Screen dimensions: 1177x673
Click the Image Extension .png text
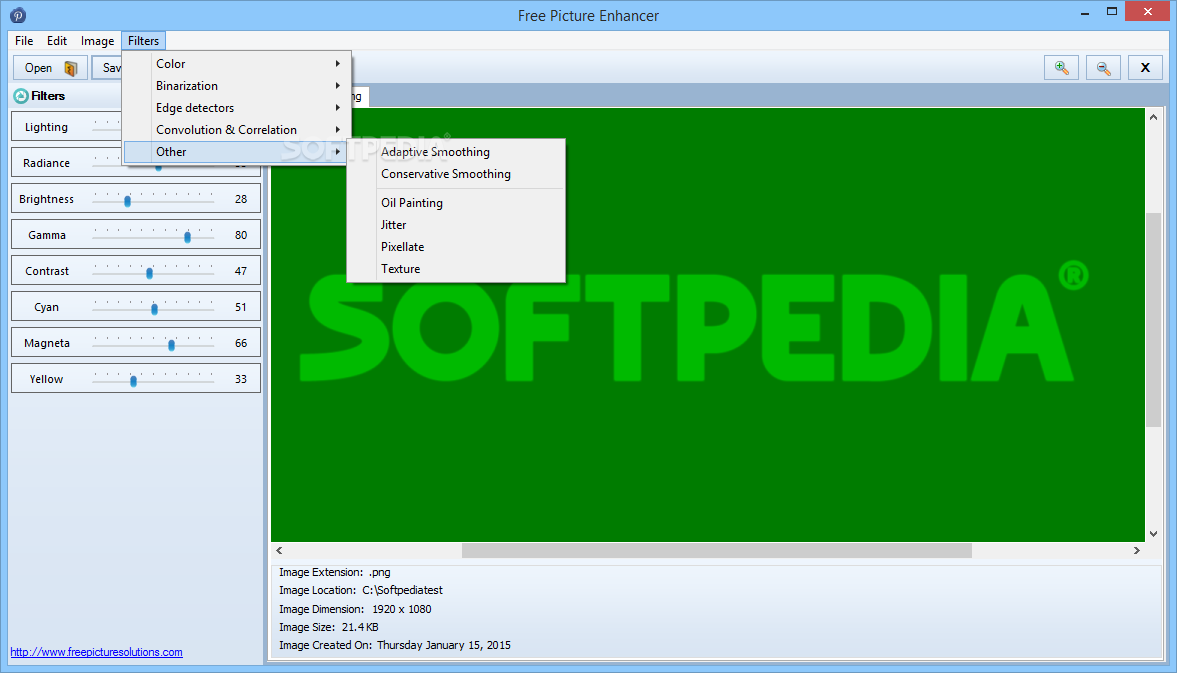tap(335, 572)
